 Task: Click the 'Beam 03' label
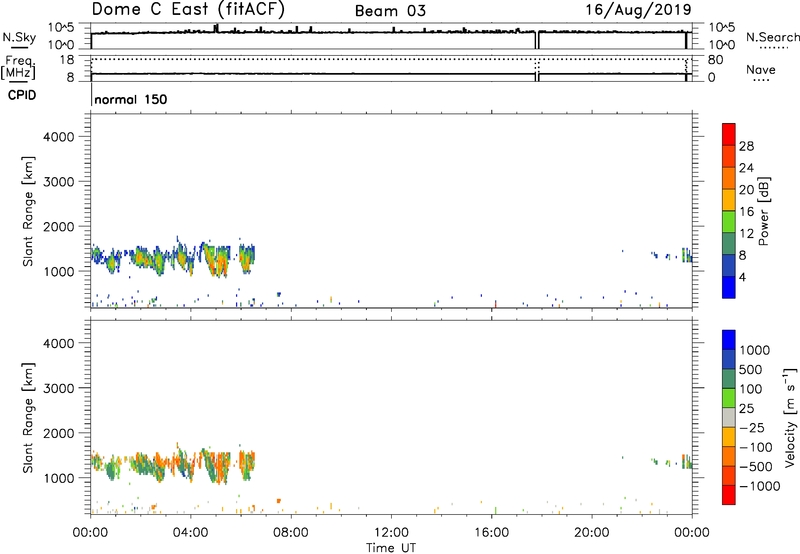point(390,11)
